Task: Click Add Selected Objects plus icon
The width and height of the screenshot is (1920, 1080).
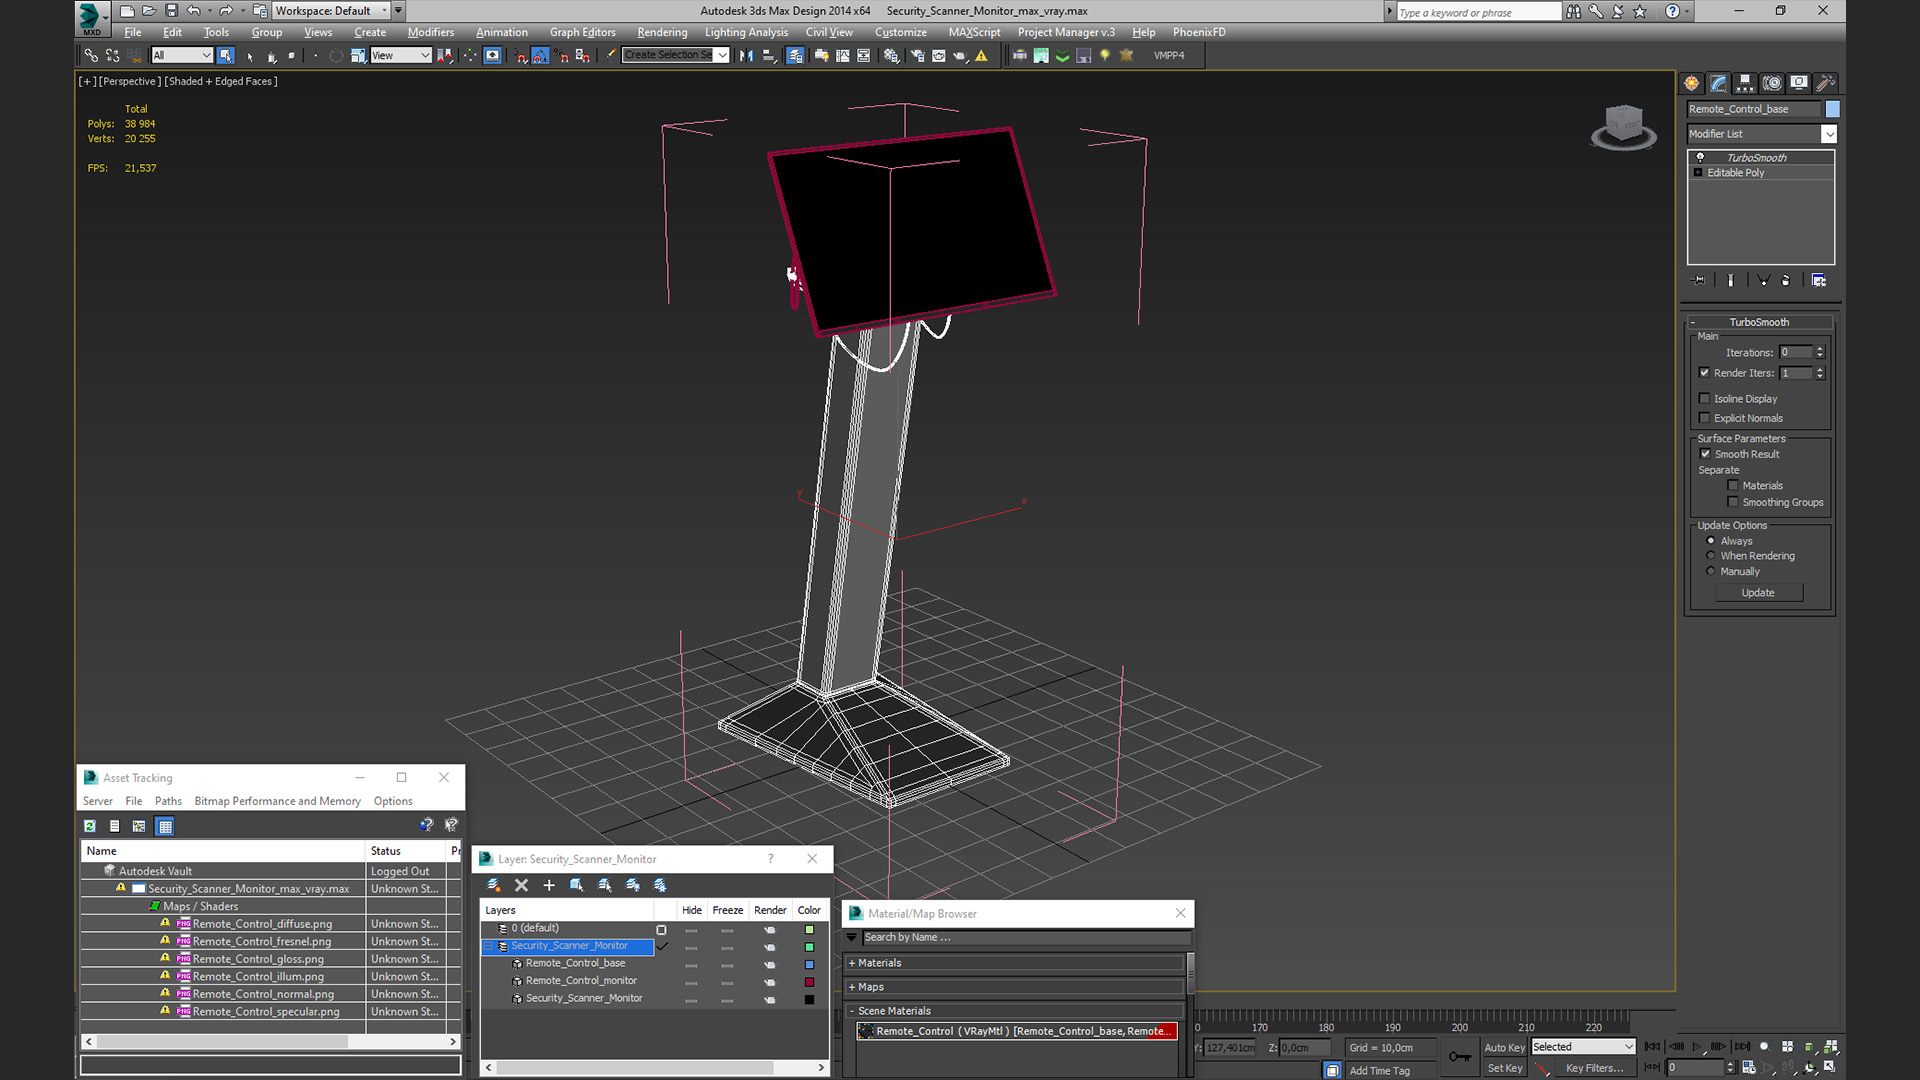Action: coord(549,885)
